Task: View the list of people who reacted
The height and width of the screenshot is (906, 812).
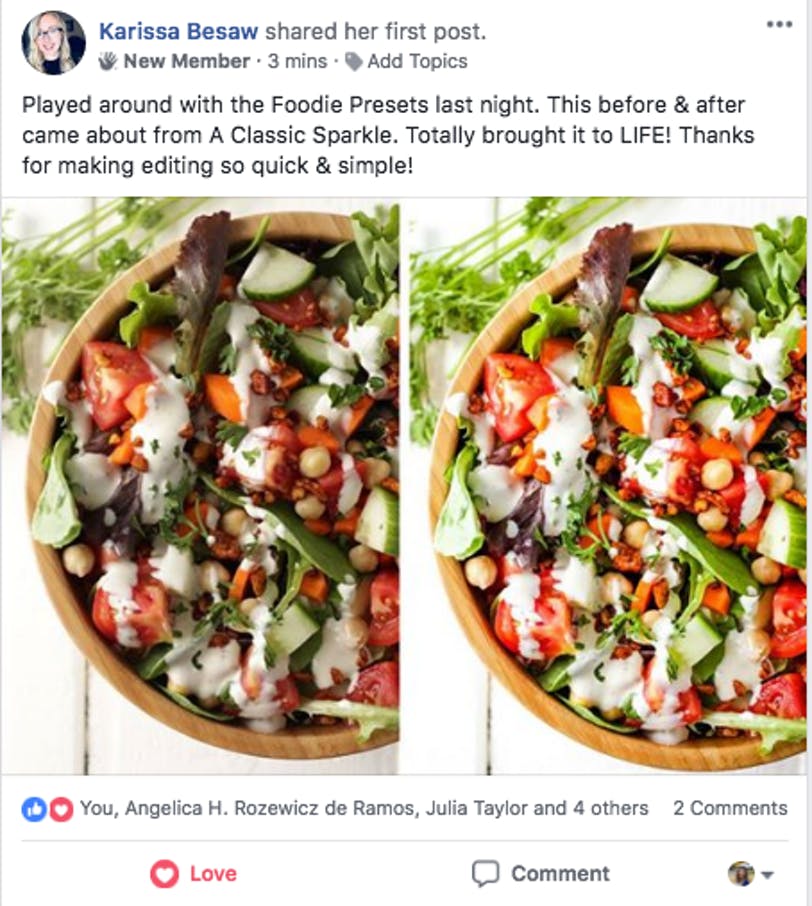Action: (364, 808)
